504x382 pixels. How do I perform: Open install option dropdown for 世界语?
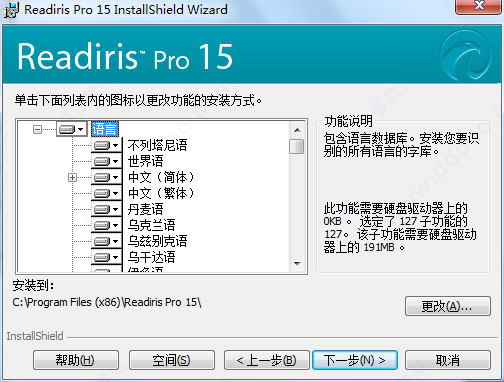click(x=107, y=161)
